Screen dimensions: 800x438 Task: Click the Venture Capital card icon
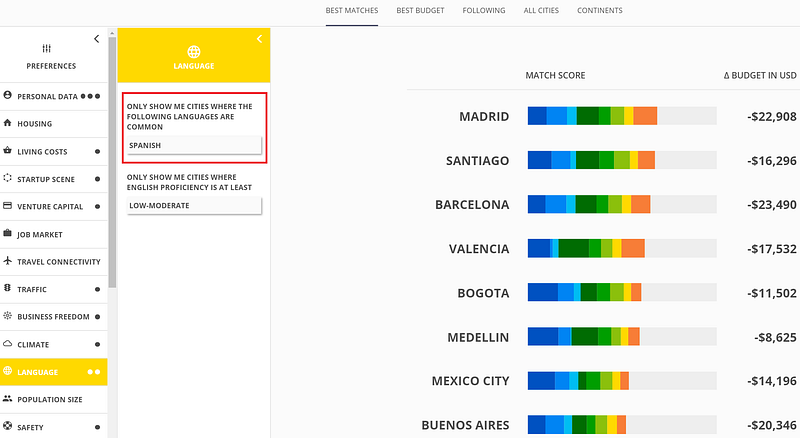click(x=8, y=206)
